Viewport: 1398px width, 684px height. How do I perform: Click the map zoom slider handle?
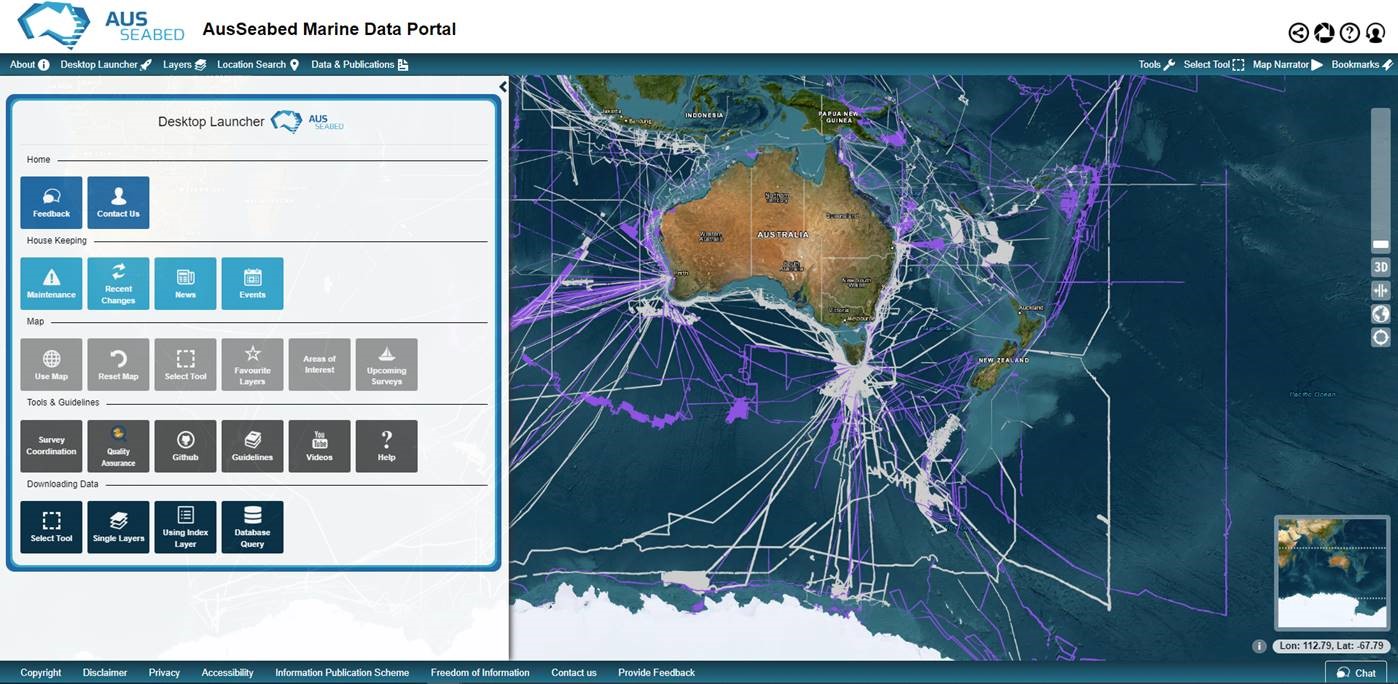(x=1380, y=245)
